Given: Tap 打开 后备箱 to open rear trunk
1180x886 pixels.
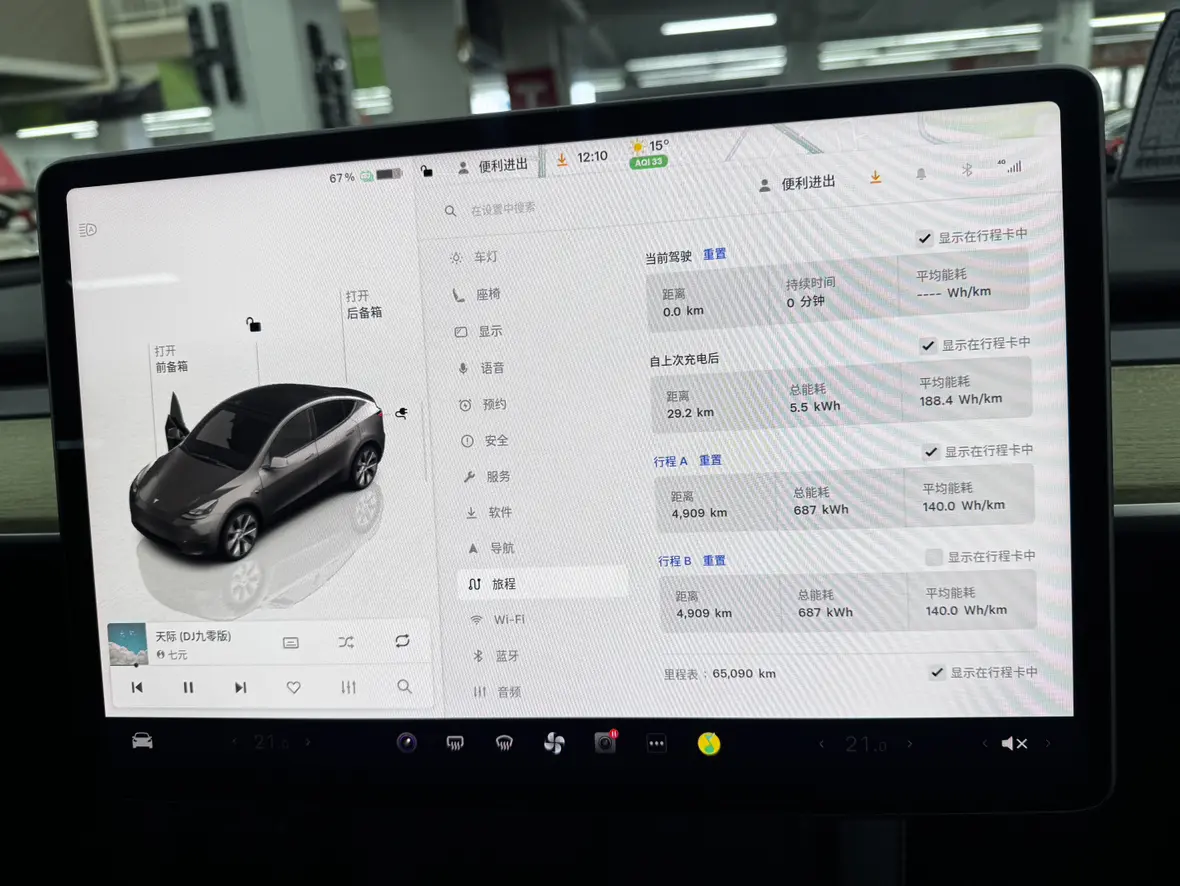Looking at the screenshot, I should point(363,305).
